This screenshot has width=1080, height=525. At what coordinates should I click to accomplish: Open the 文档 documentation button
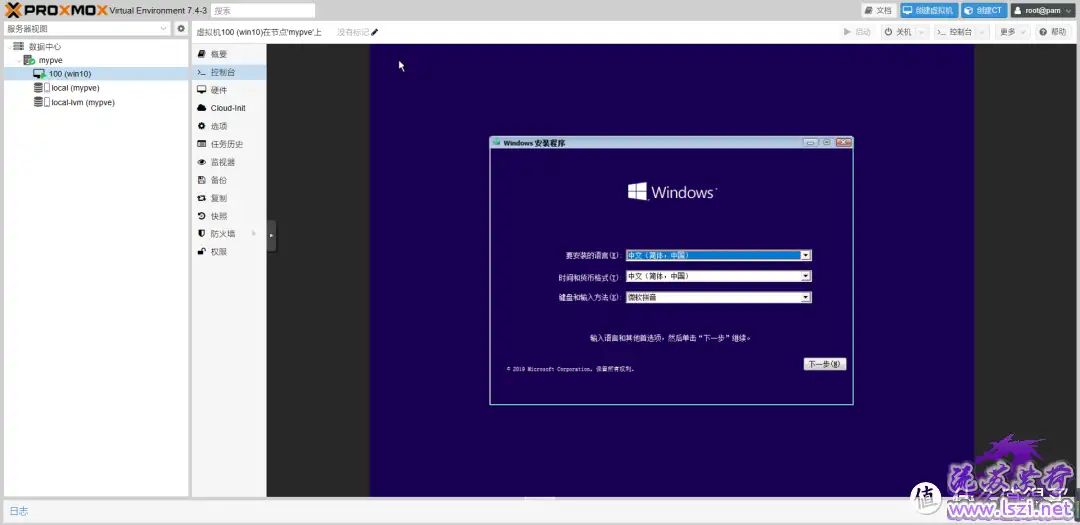(879, 10)
